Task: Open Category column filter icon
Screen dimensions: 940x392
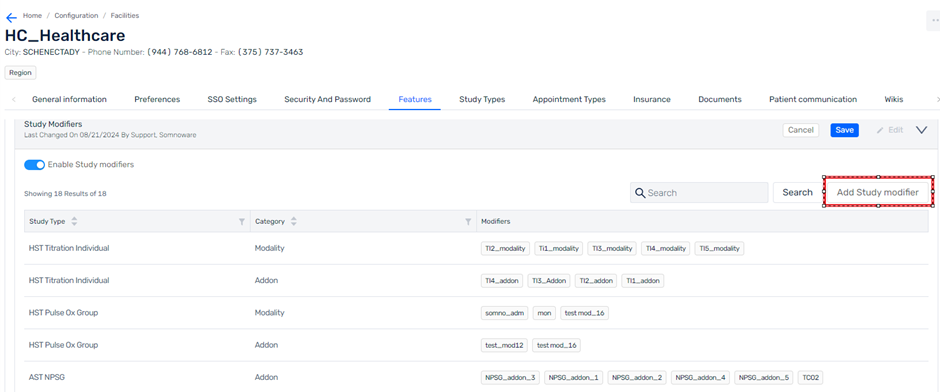Action: (468, 222)
